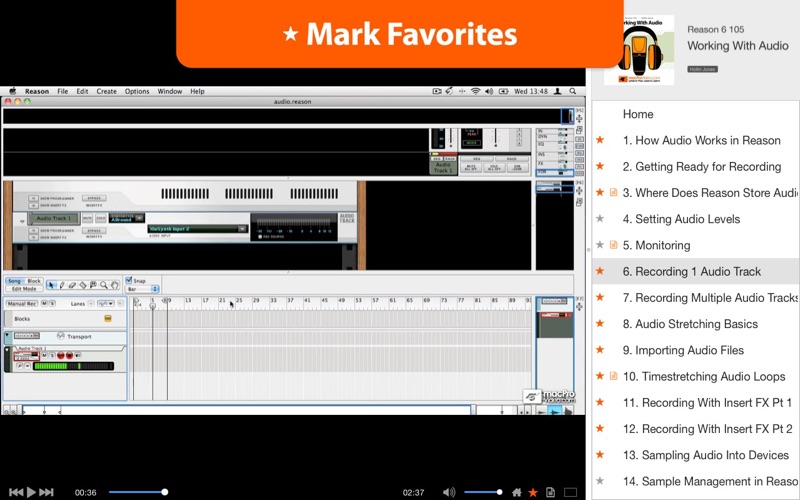
Task: Click the monitor speaker icon on Audio Track 1
Action: click(78, 355)
